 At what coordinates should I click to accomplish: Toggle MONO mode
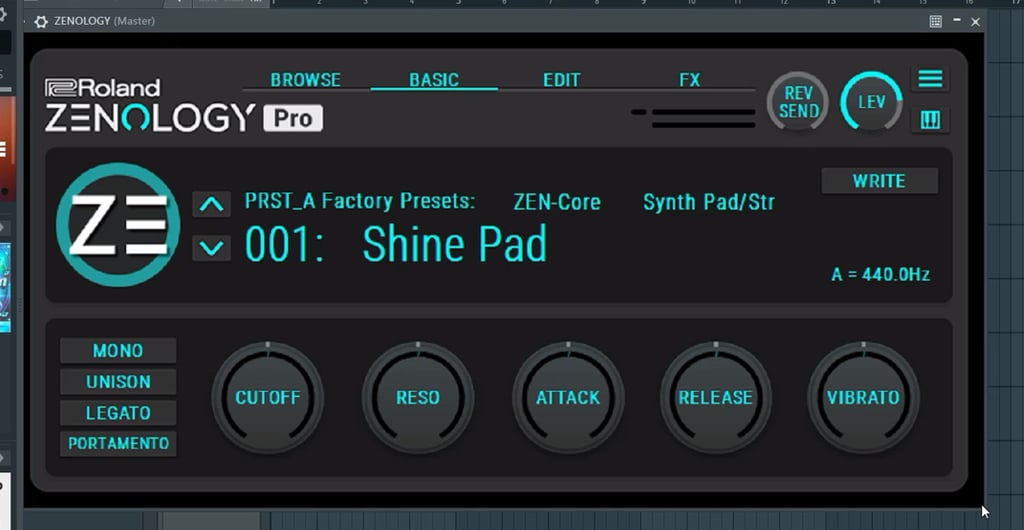[118, 351]
